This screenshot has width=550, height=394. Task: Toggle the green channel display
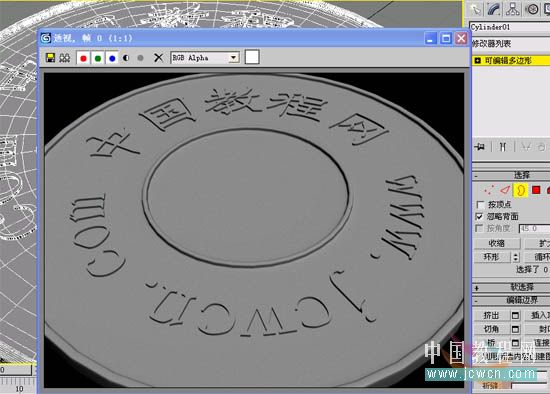click(x=98, y=58)
